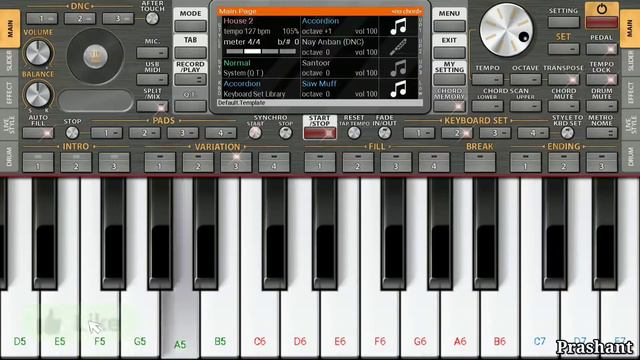Image resolution: width=640 pixels, height=360 pixels.
Task: Toggle the Tempo Lock button
Action: (602, 79)
